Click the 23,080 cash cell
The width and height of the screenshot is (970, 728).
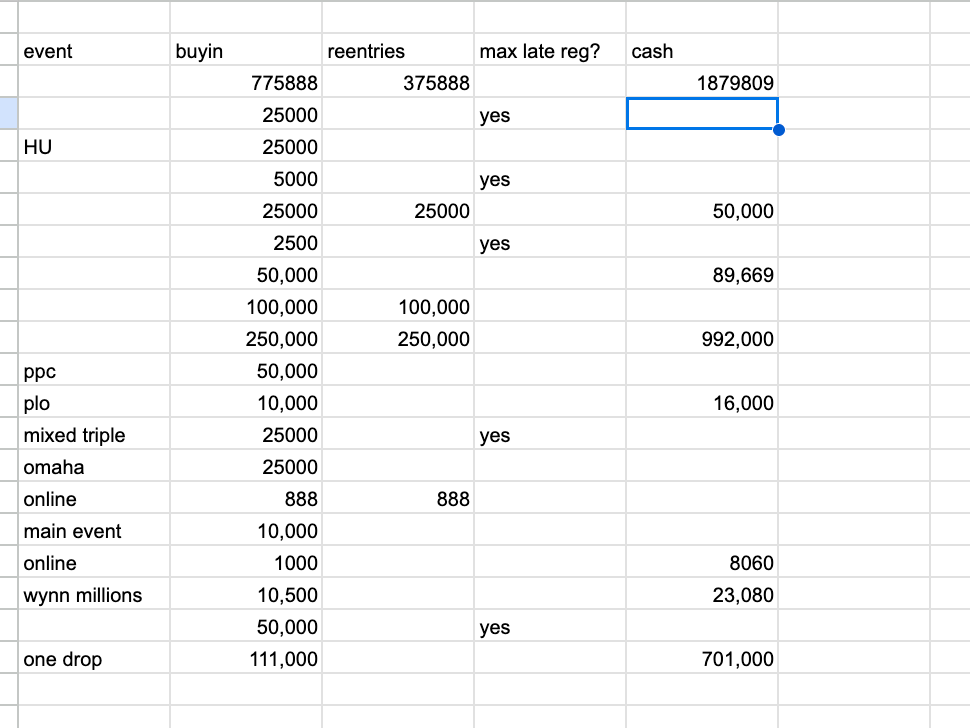pyautogui.click(x=702, y=594)
